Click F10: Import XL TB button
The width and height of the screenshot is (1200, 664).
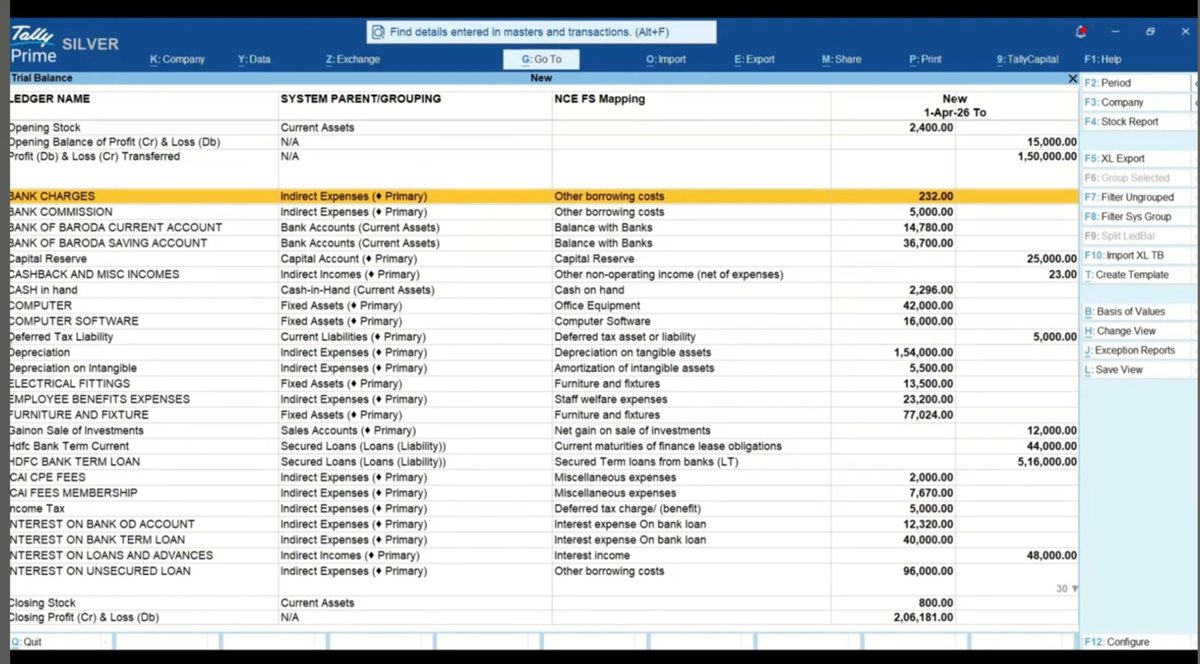(1137, 255)
